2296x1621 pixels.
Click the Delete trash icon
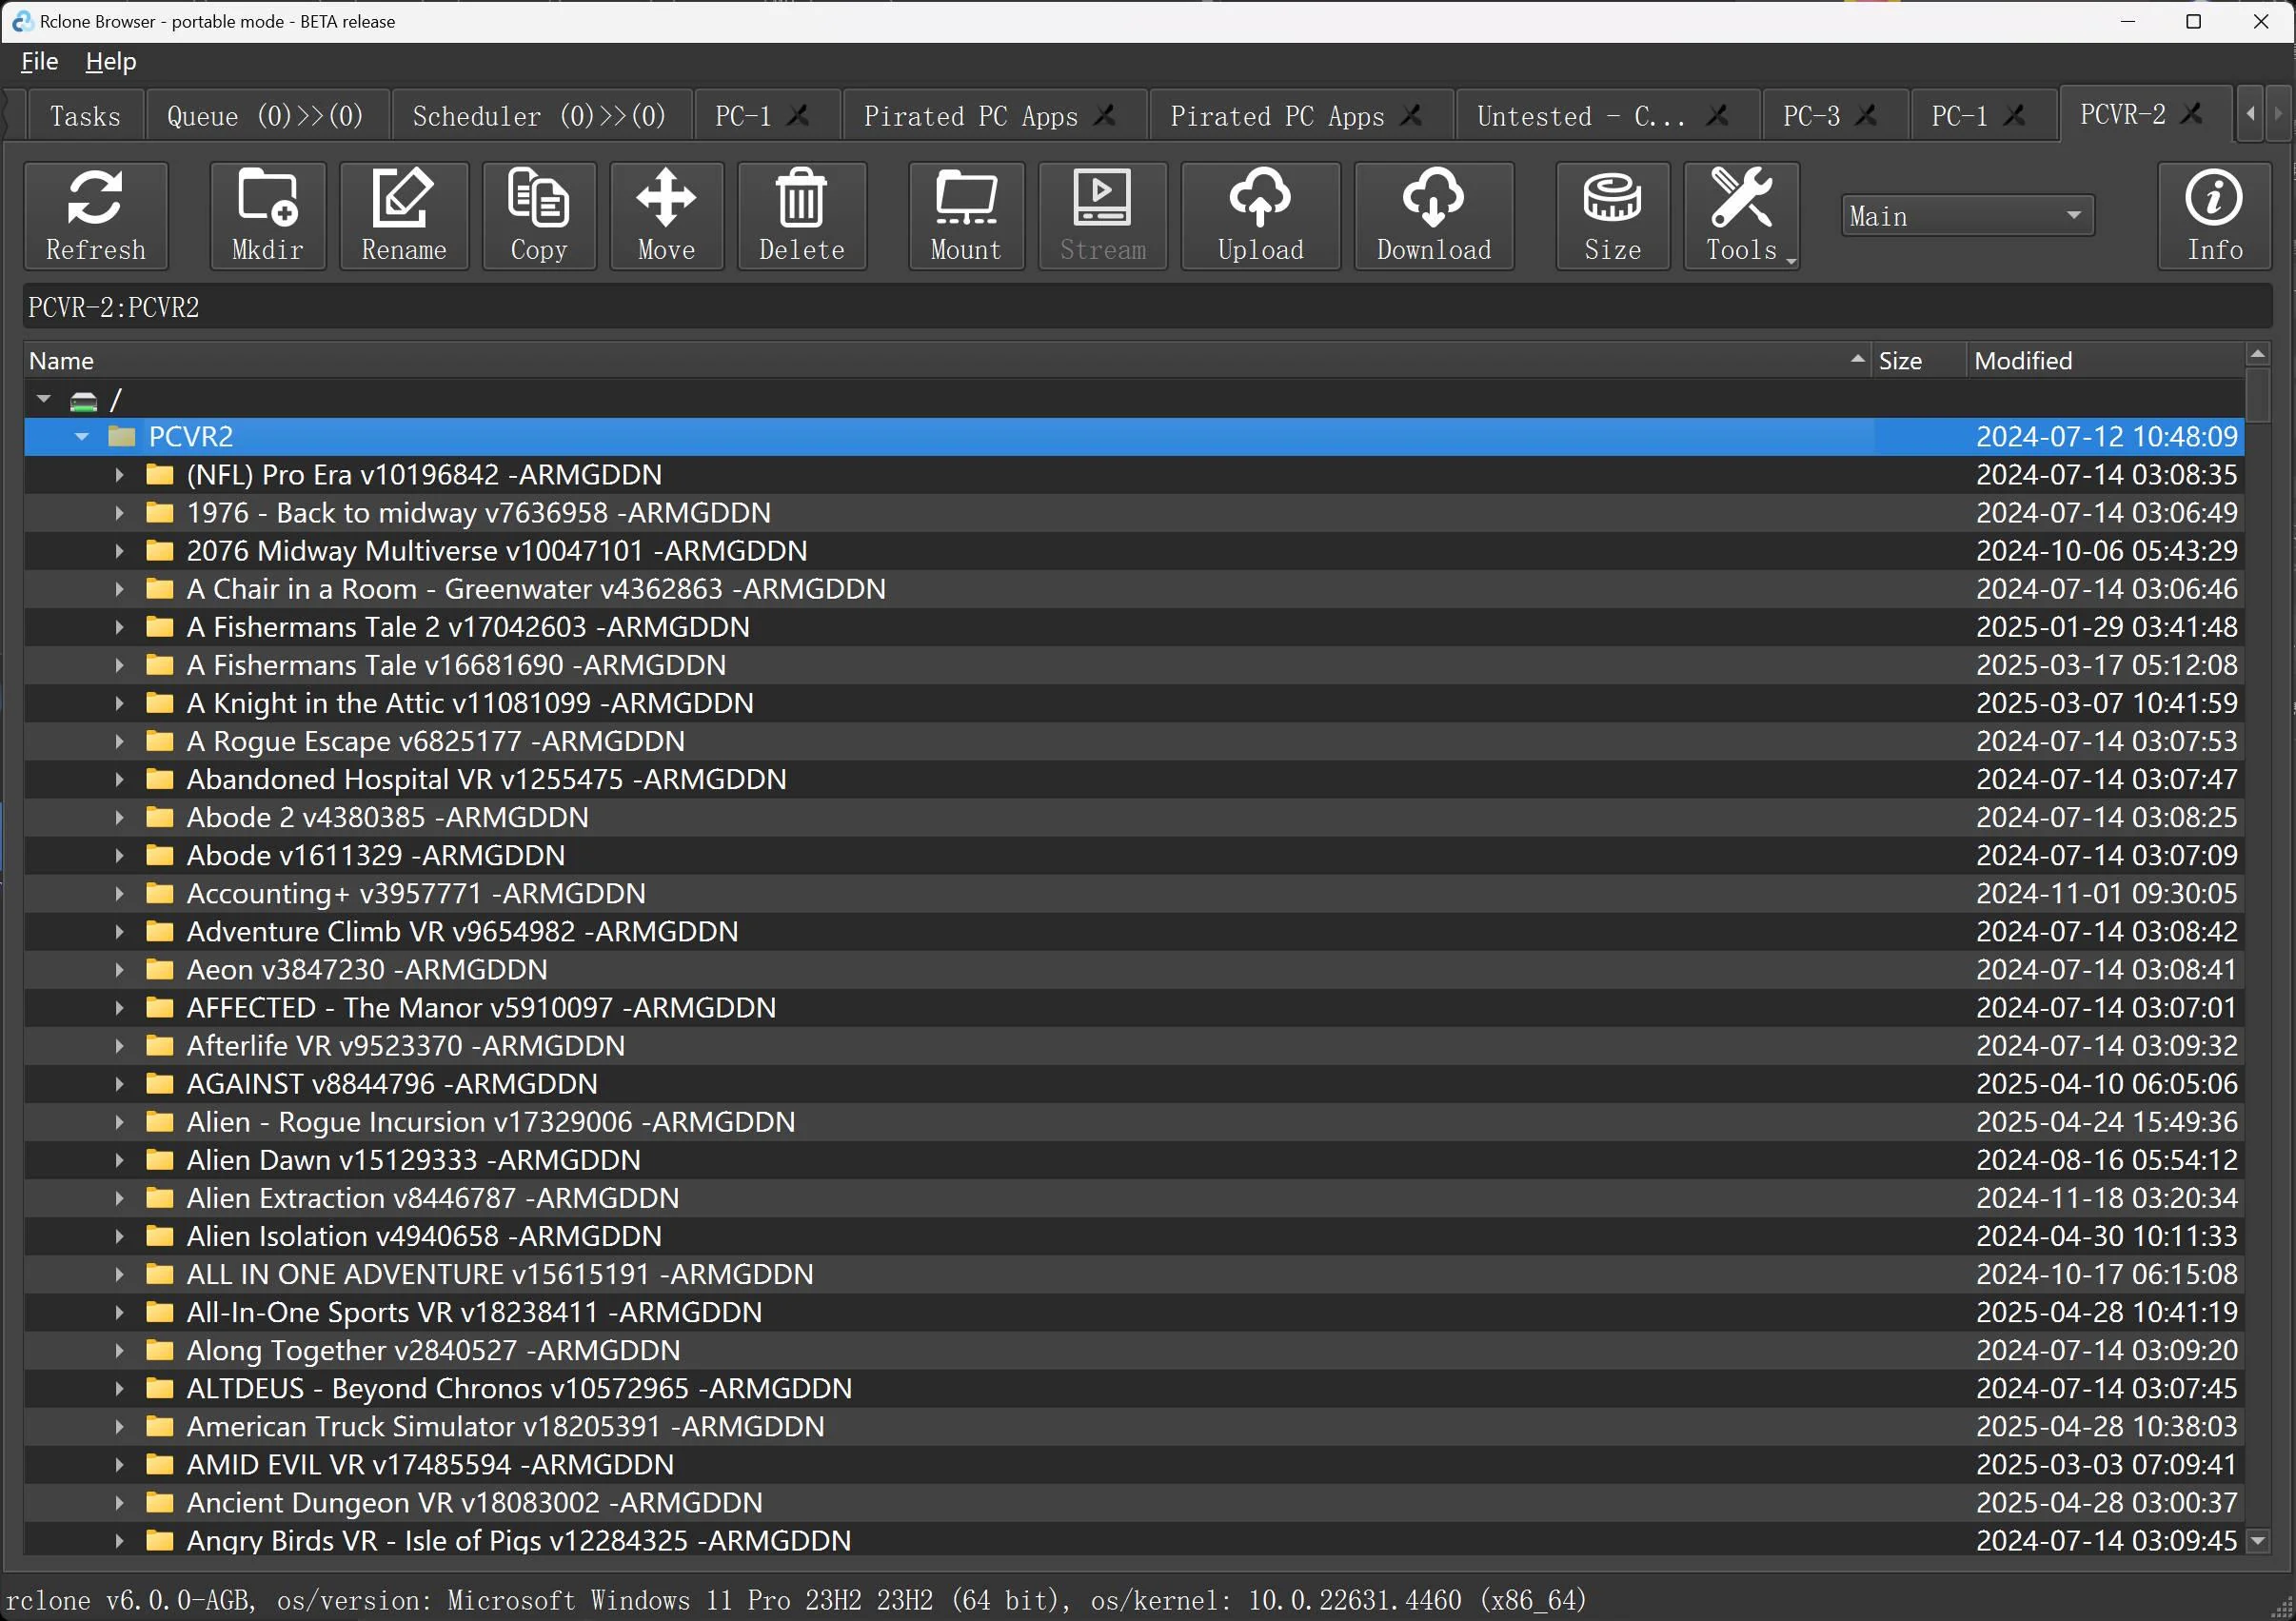coord(800,215)
